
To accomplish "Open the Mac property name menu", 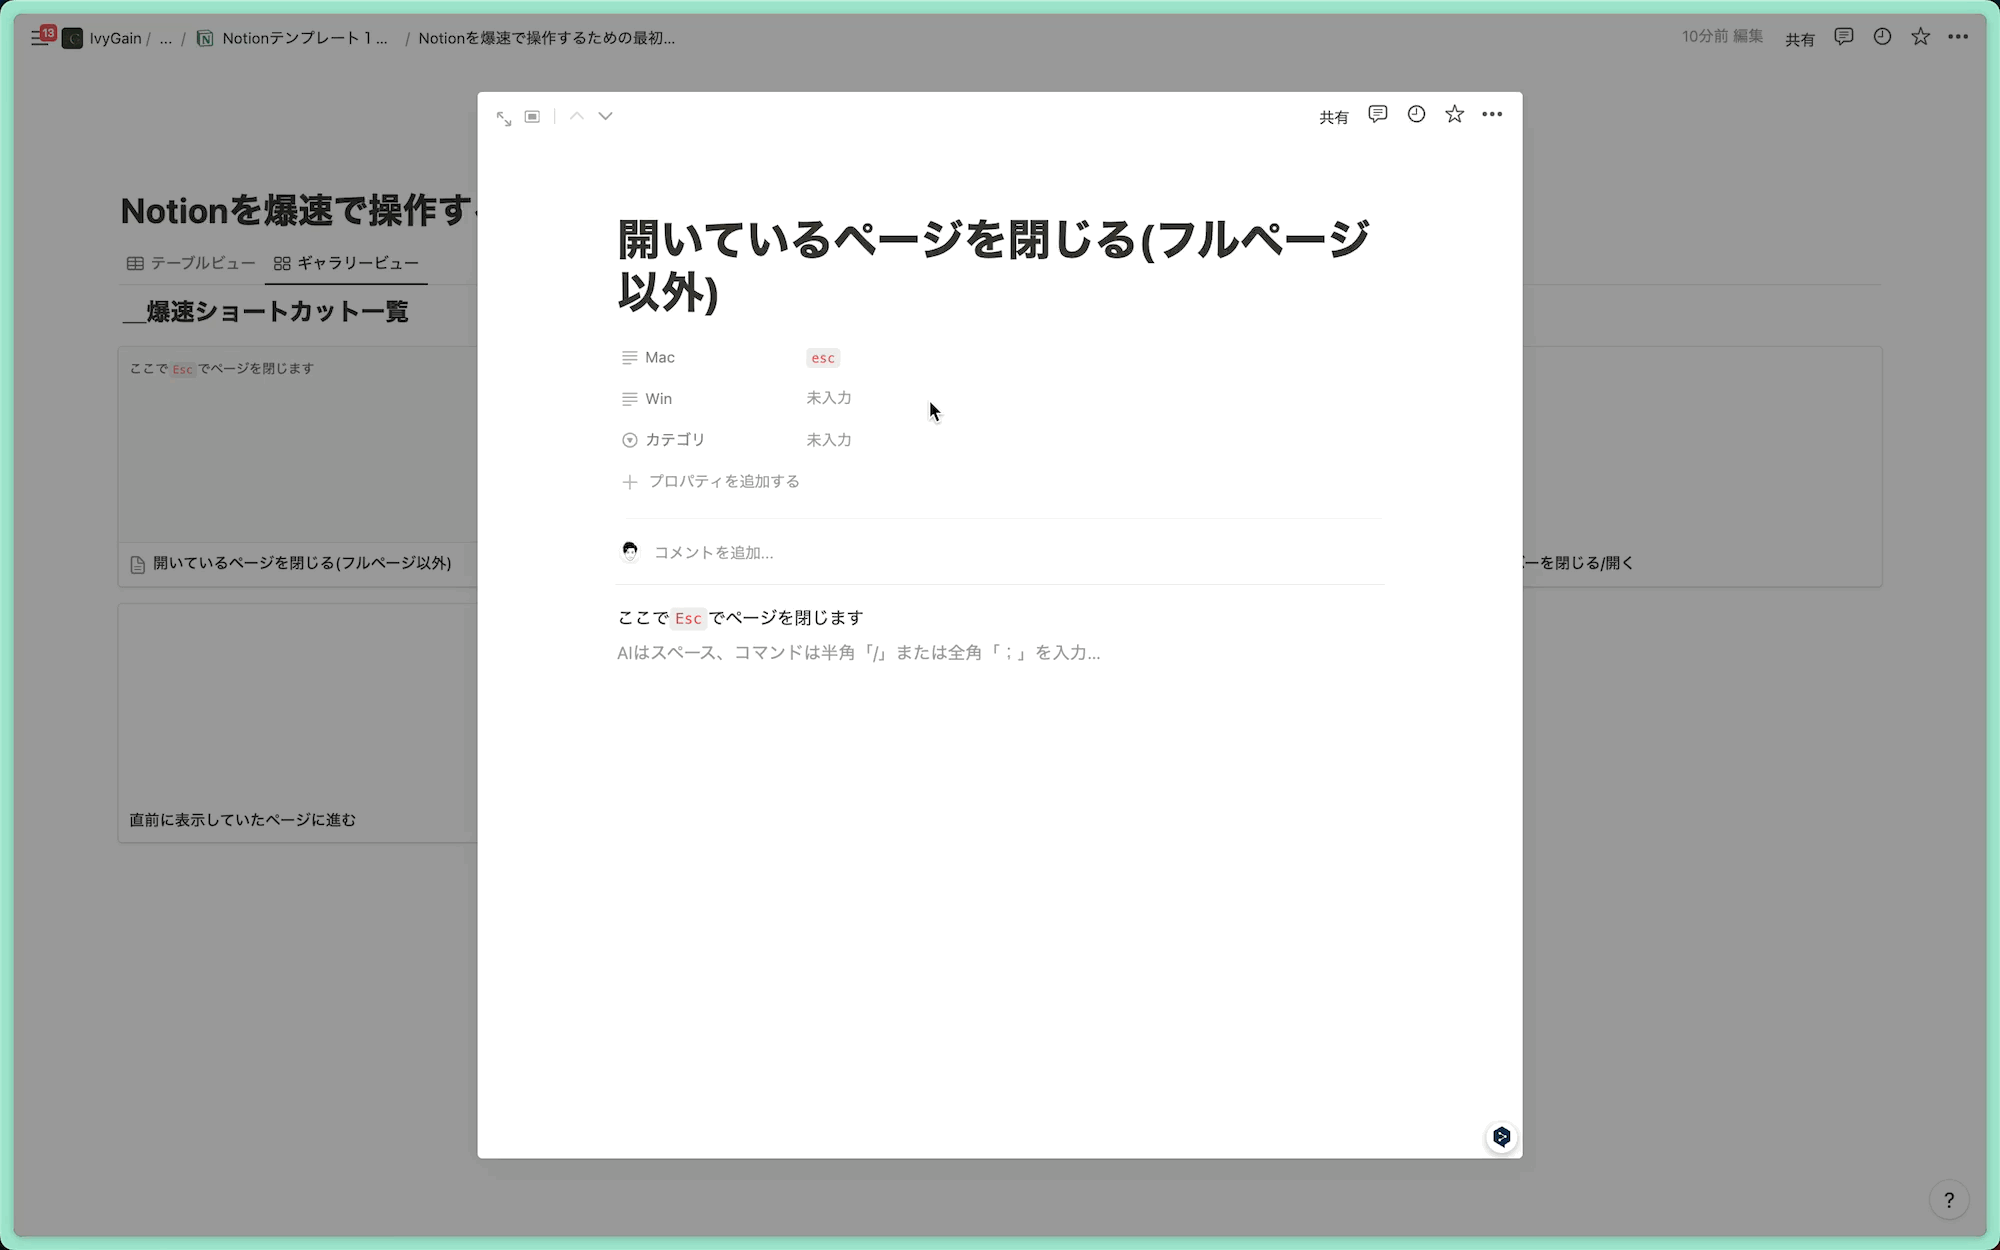I will point(659,358).
